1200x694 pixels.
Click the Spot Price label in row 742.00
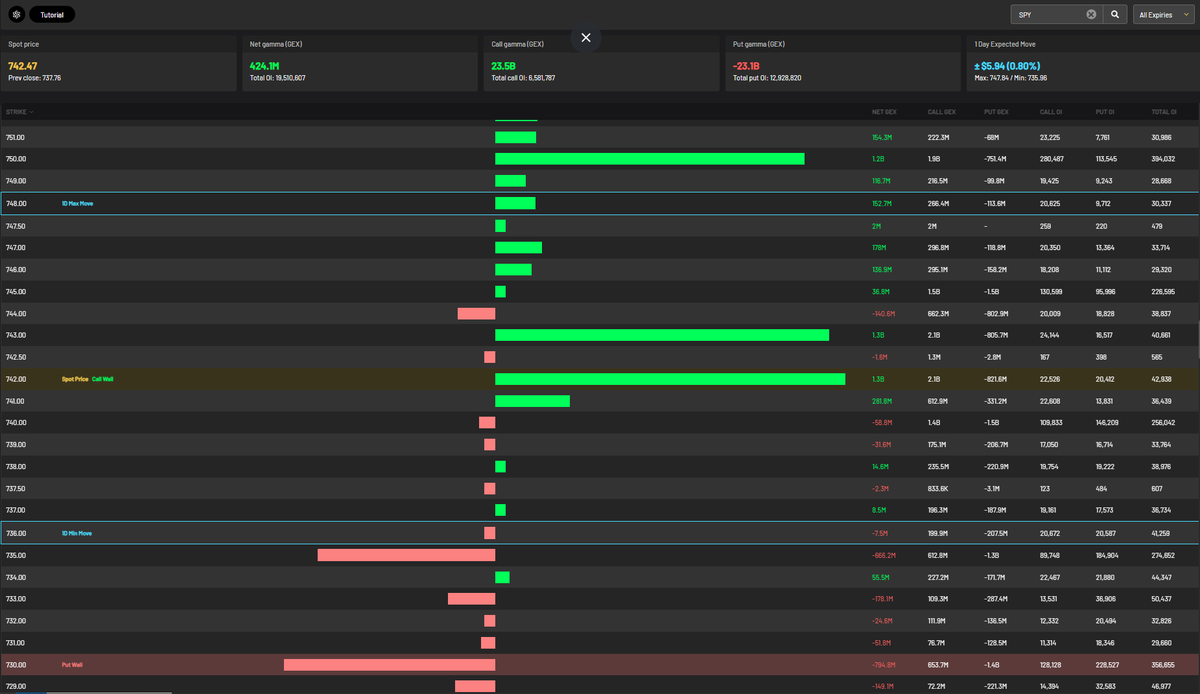75,379
